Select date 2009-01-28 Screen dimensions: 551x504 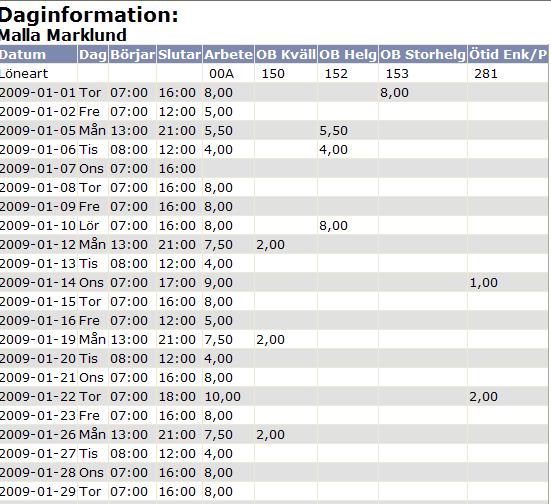pyautogui.click(x=38, y=472)
